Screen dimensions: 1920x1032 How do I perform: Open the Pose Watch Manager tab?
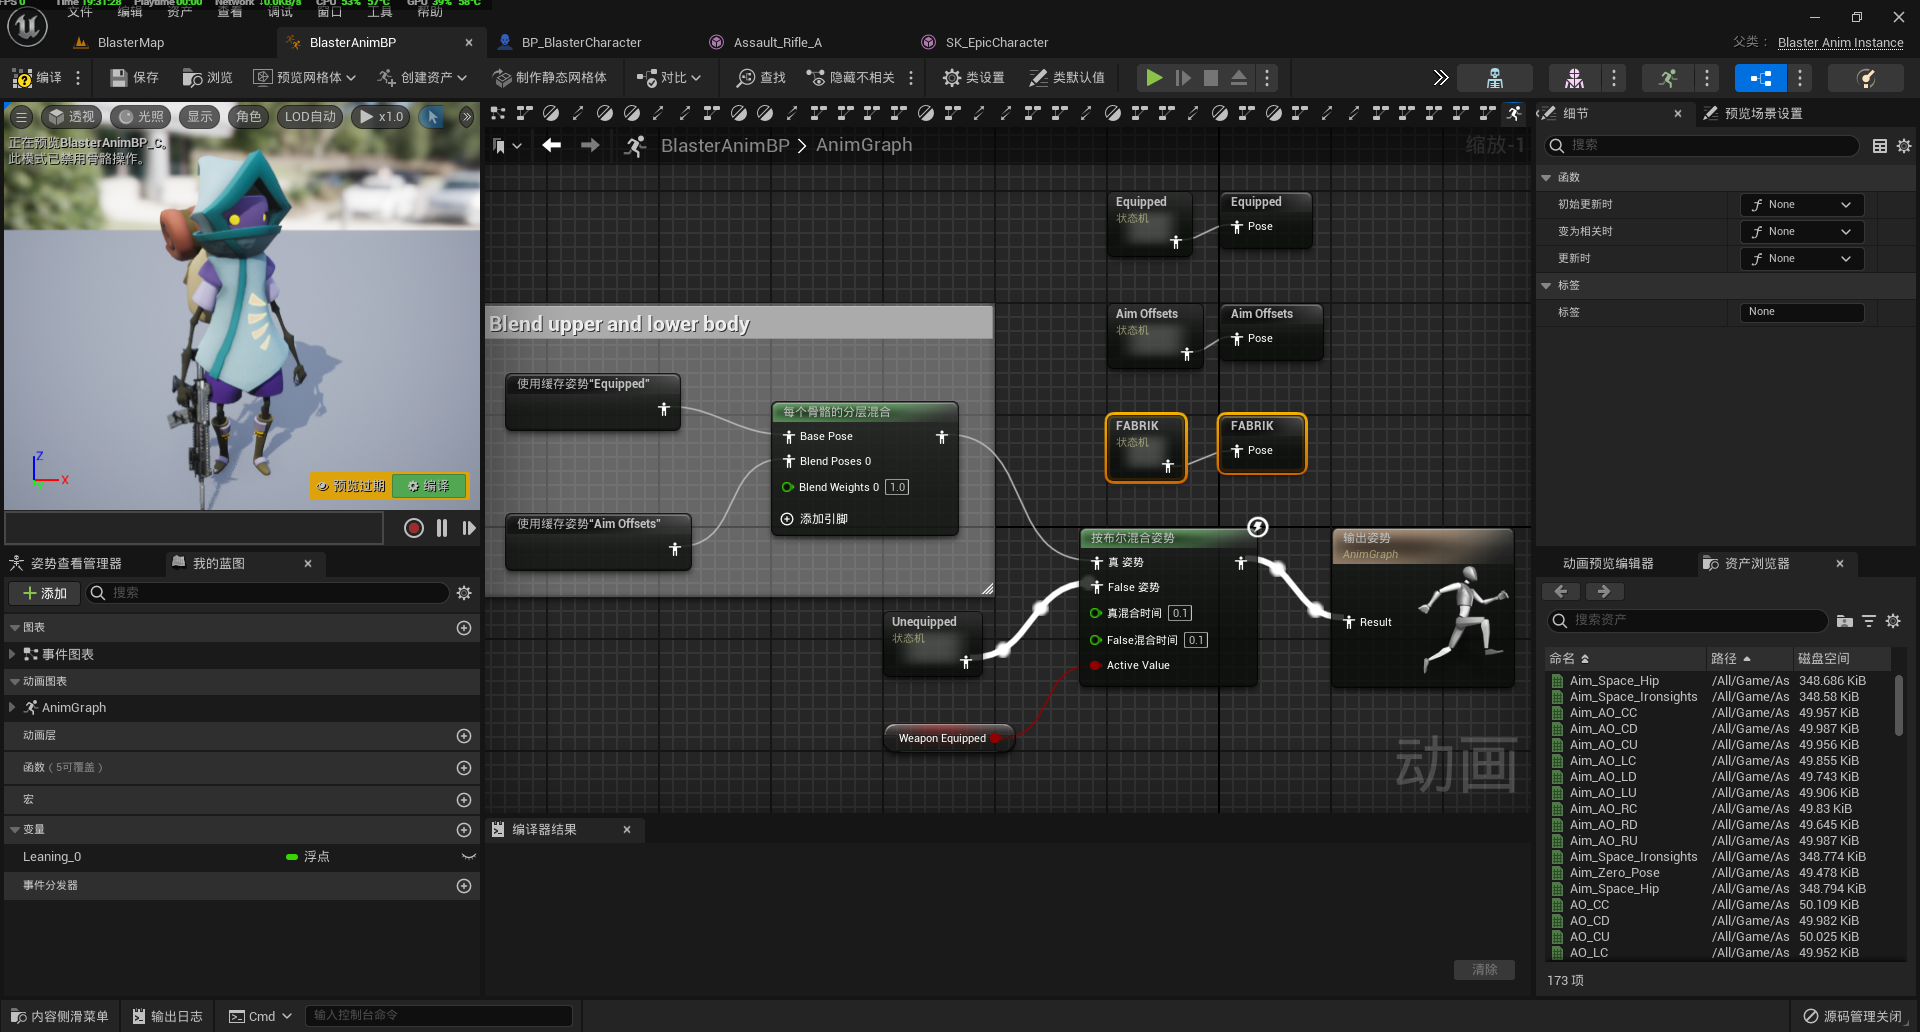pyautogui.click(x=76, y=564)
